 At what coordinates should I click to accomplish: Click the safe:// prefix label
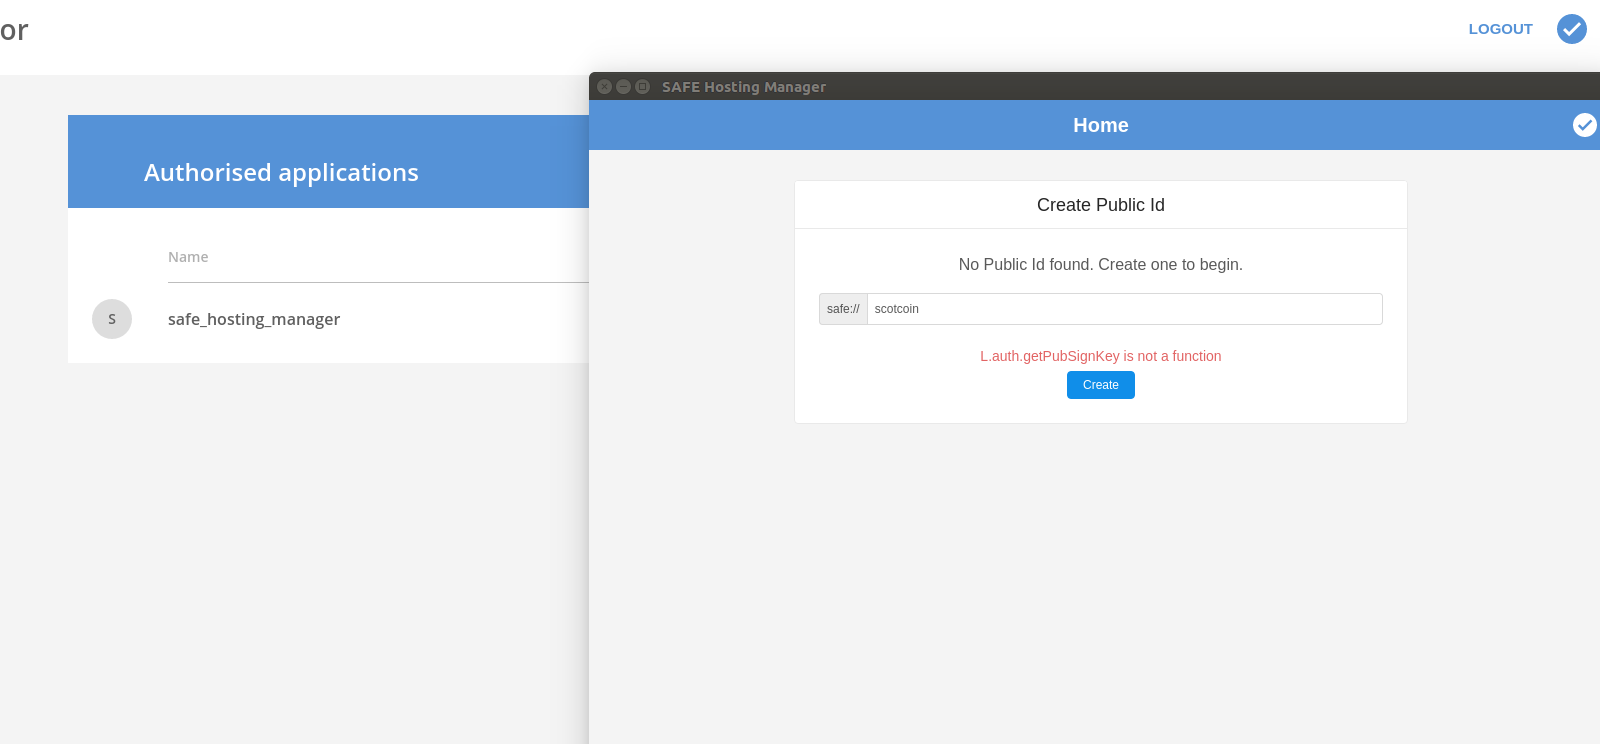click(843, 309)
